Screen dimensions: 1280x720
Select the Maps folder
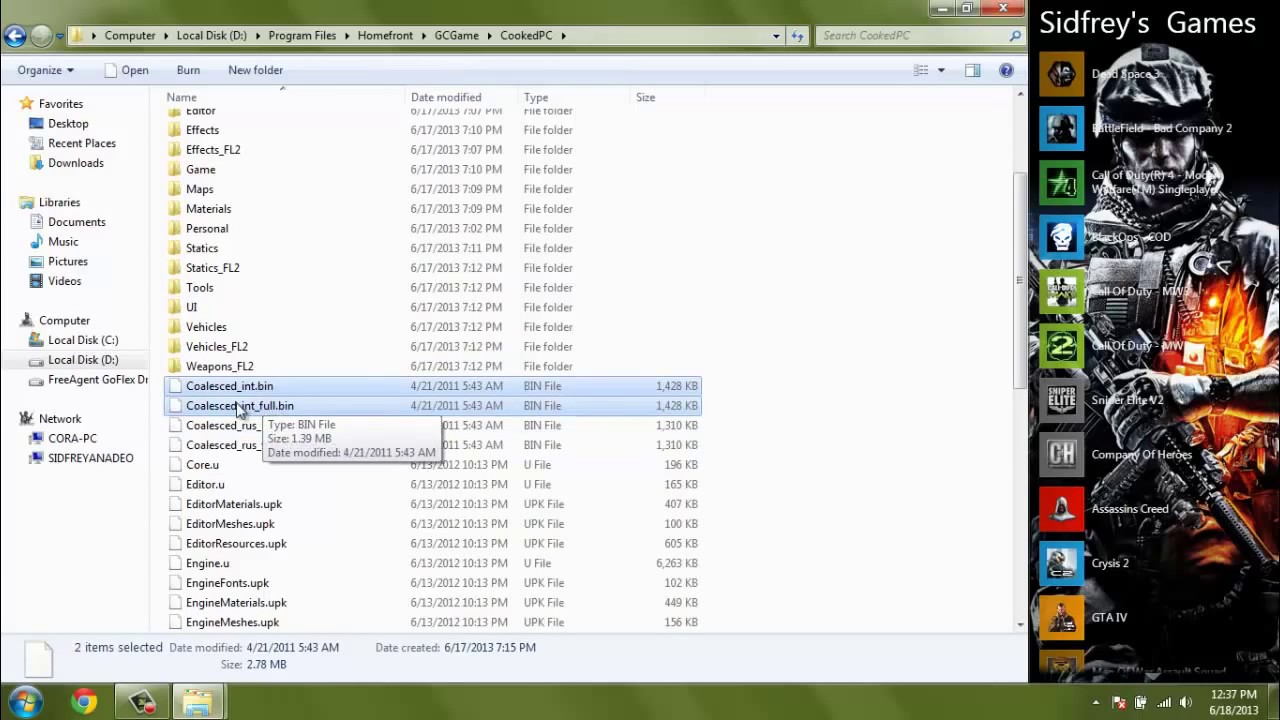199,189
